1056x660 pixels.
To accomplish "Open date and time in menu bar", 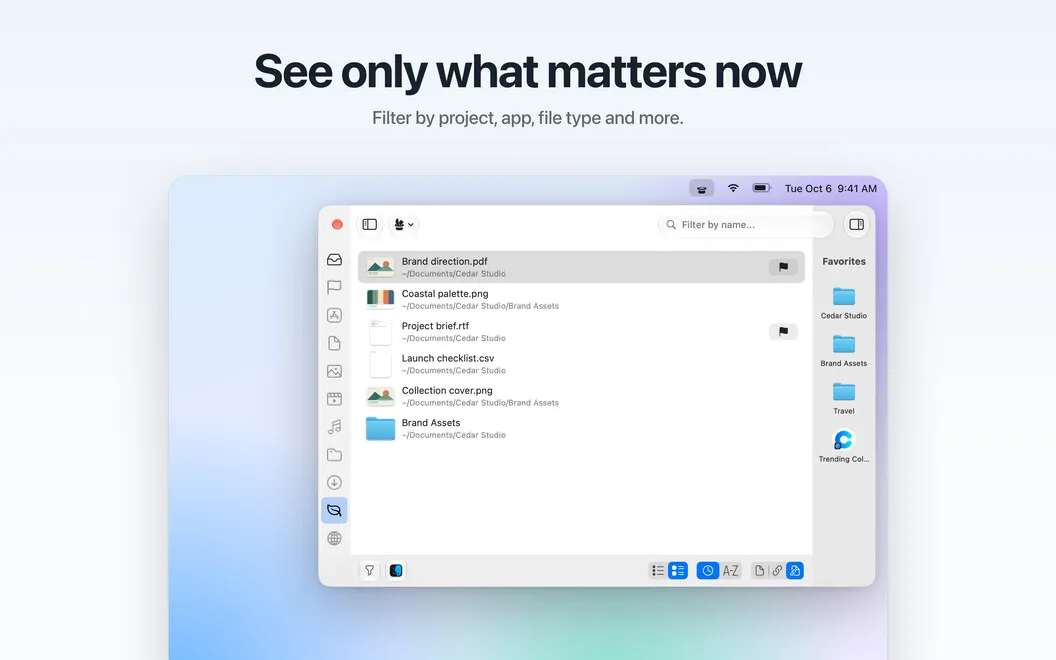I will 830,189.
